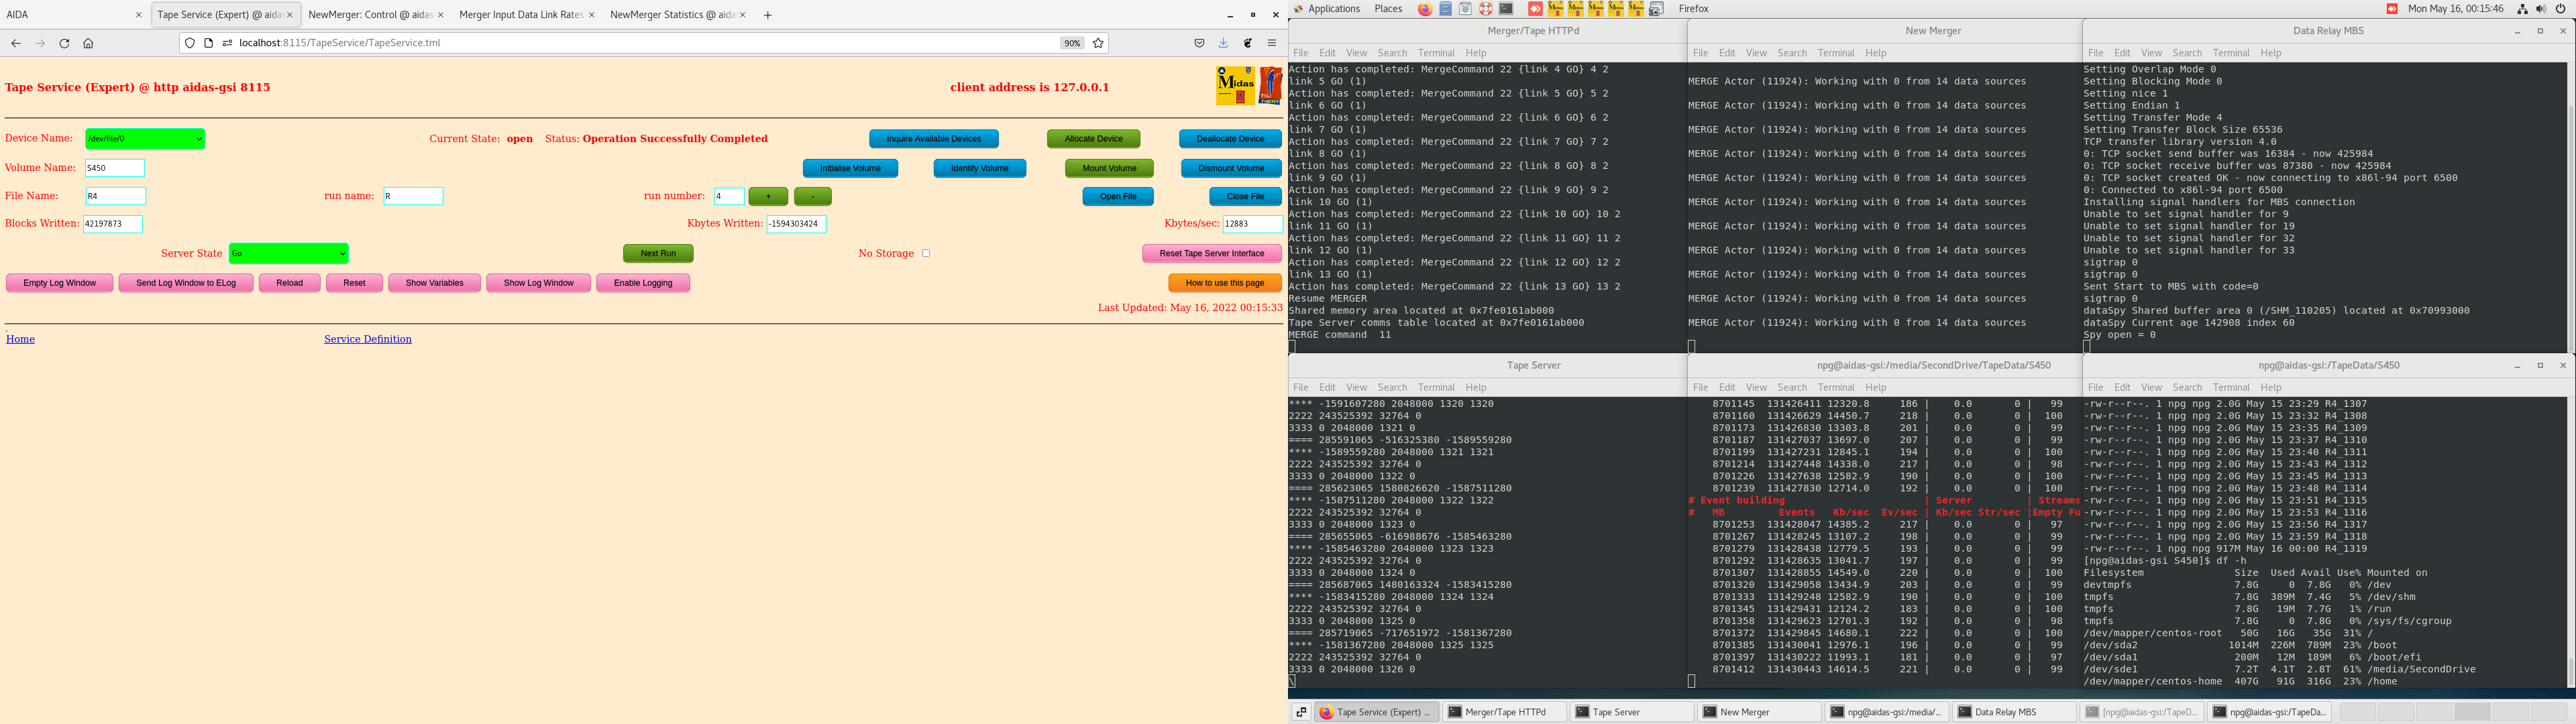The height and width of the screenshot is (724, 2576).
Task: Click the Dismount Volume button
Action: coord(1231,168)
